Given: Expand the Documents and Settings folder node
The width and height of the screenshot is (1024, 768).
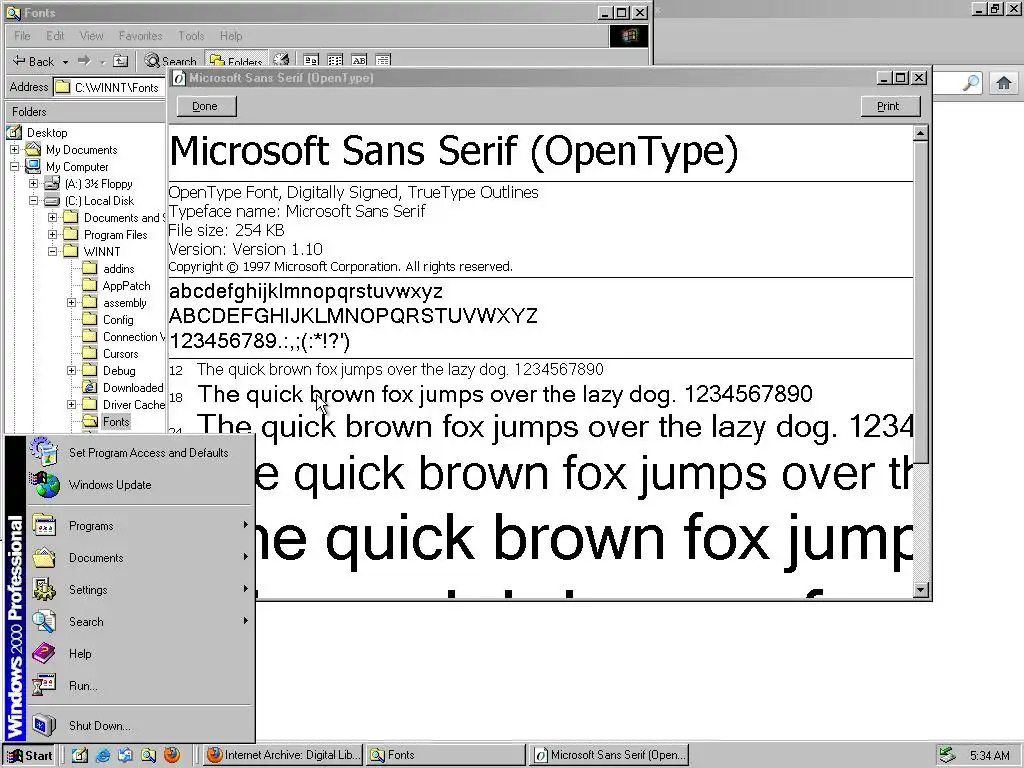Looking at the screenshot, I should (x=52, y=217).
